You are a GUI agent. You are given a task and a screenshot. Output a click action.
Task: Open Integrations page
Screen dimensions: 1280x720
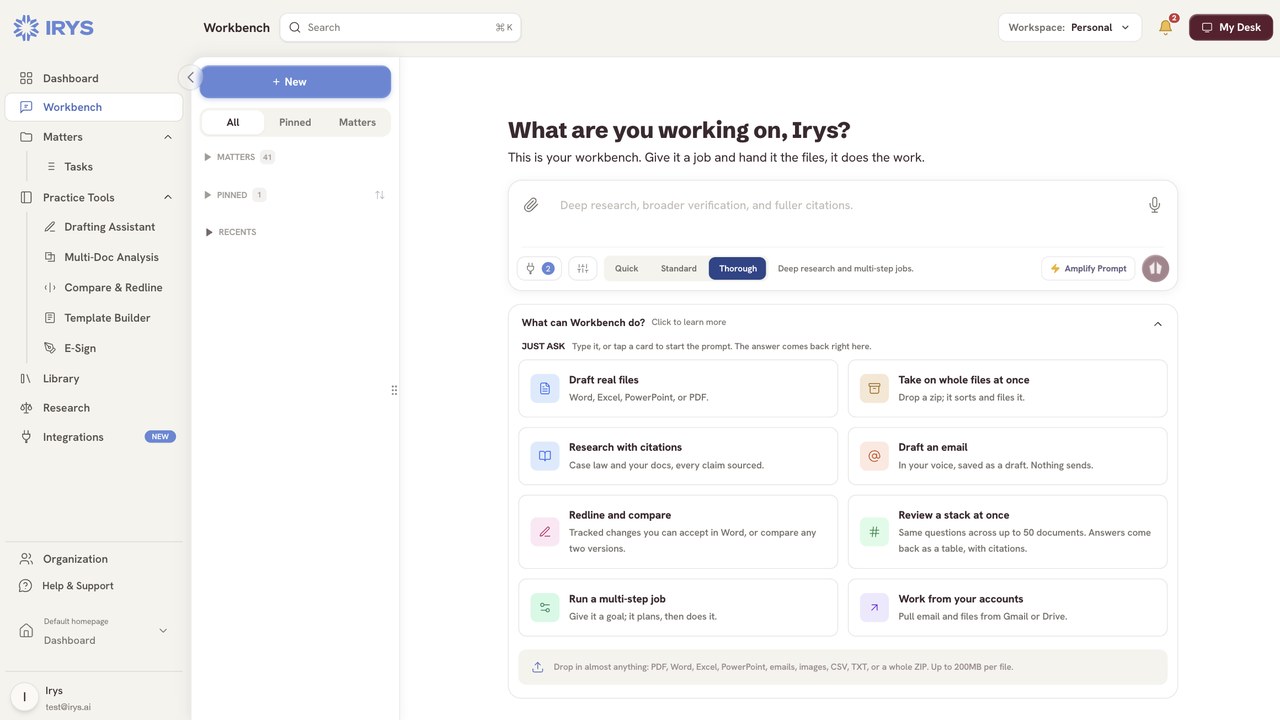pyautogui.click(x=94, y=437)
